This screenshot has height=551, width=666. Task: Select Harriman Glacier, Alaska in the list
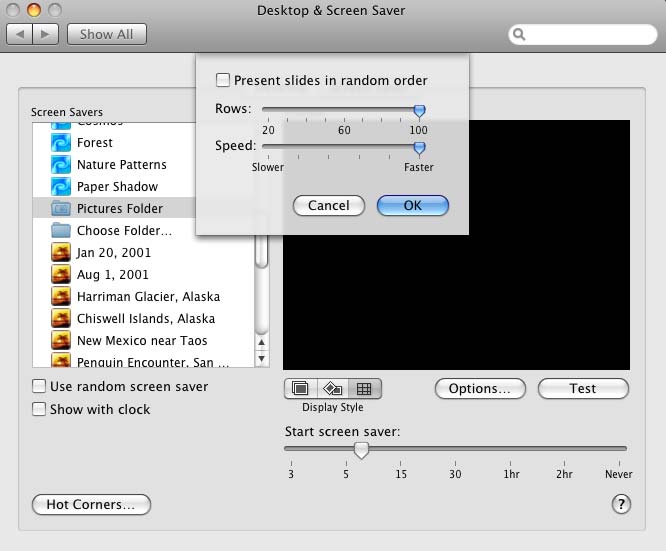pos(143,297)
